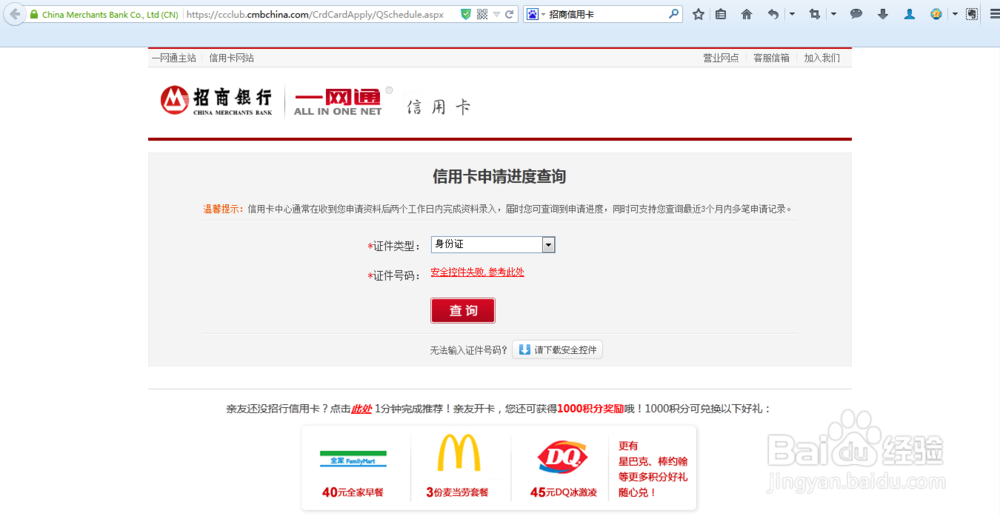This screenshot has height=516, width=1000.
Task: Click the green shield security icon in address bar
Action: pyautogui.click(x=466, y=14)
